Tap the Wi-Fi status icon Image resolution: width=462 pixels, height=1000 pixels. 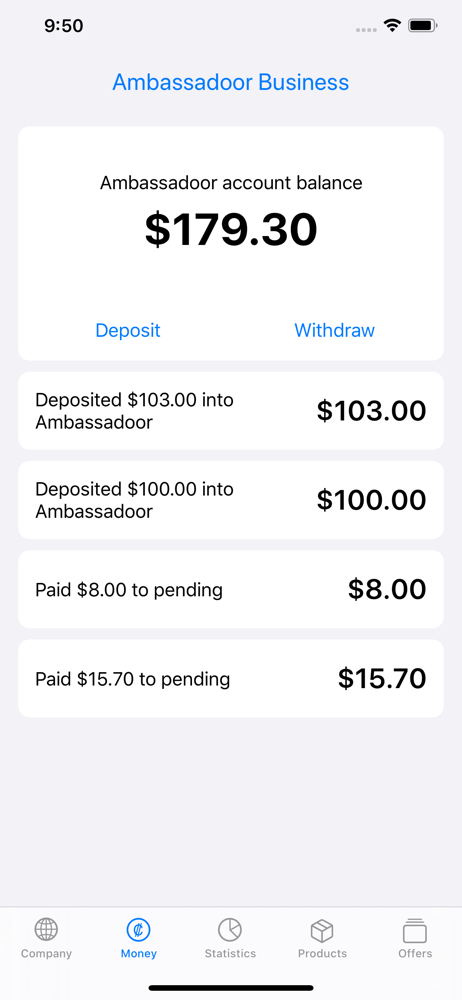coord(392,26)
